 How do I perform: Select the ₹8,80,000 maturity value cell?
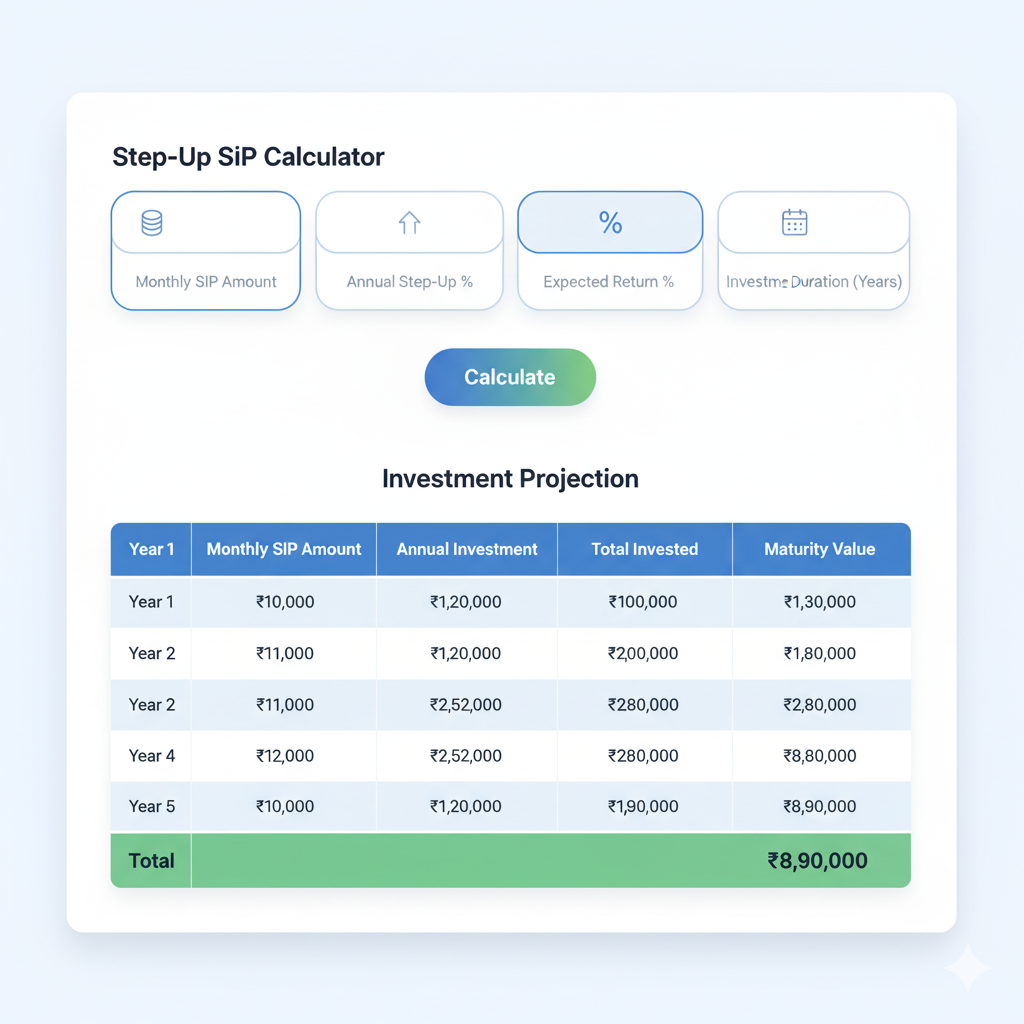coord(820,756)
